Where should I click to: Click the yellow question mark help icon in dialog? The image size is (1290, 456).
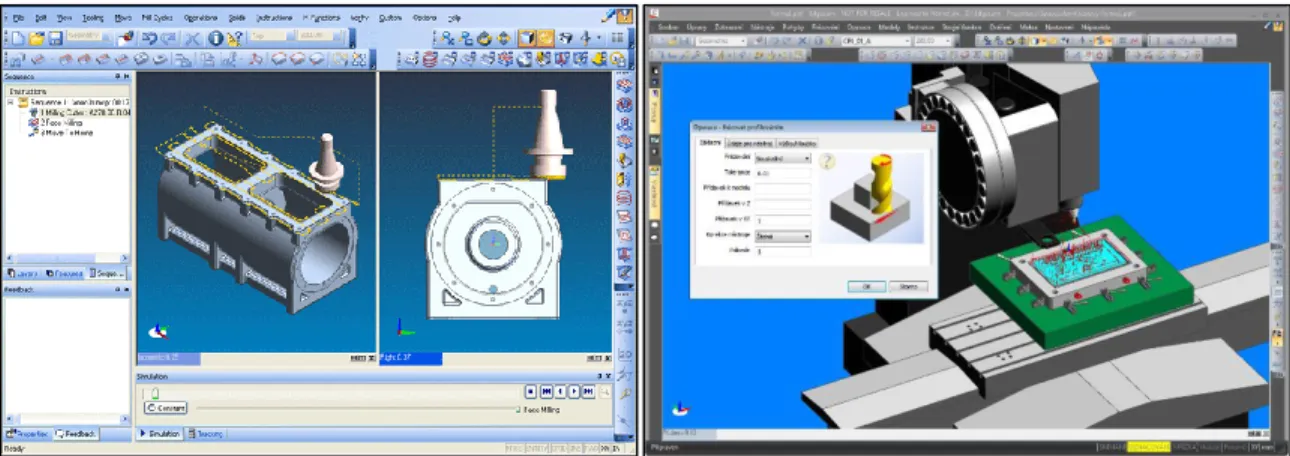pyautogui.click(x=826, y=160)
